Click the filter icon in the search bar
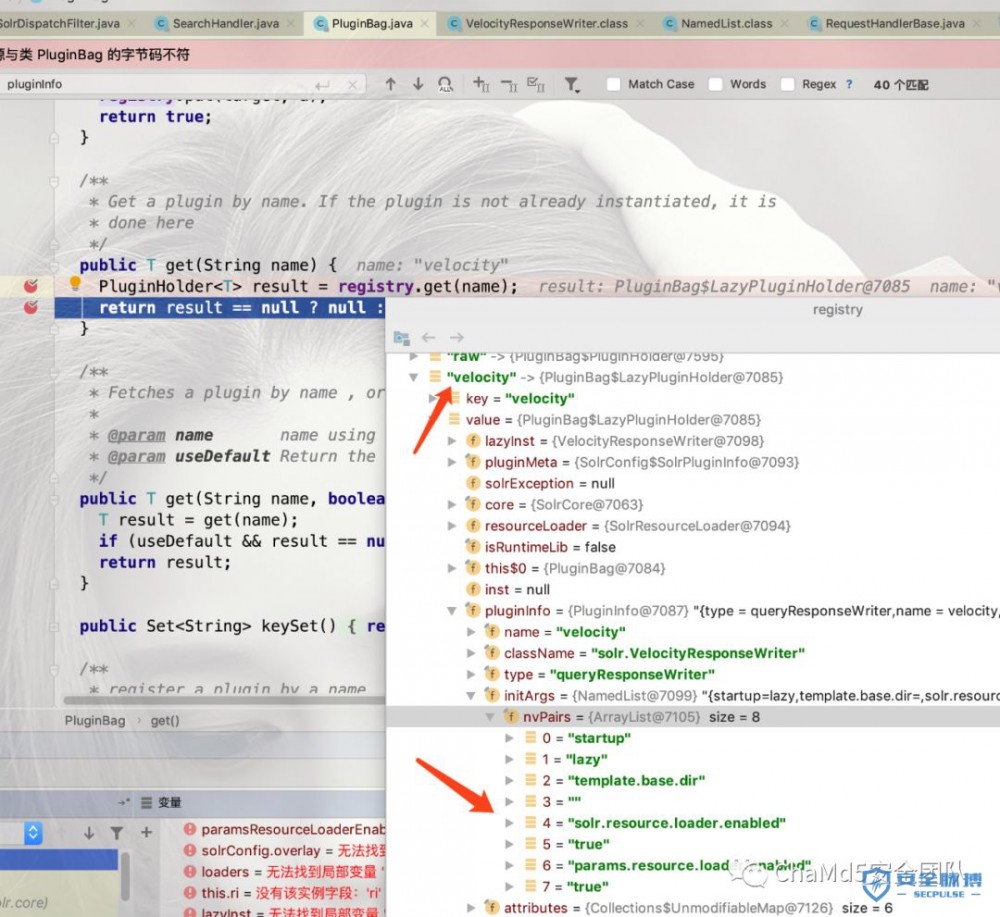This screenshot has width=1000, height=917. pos(572,84)
